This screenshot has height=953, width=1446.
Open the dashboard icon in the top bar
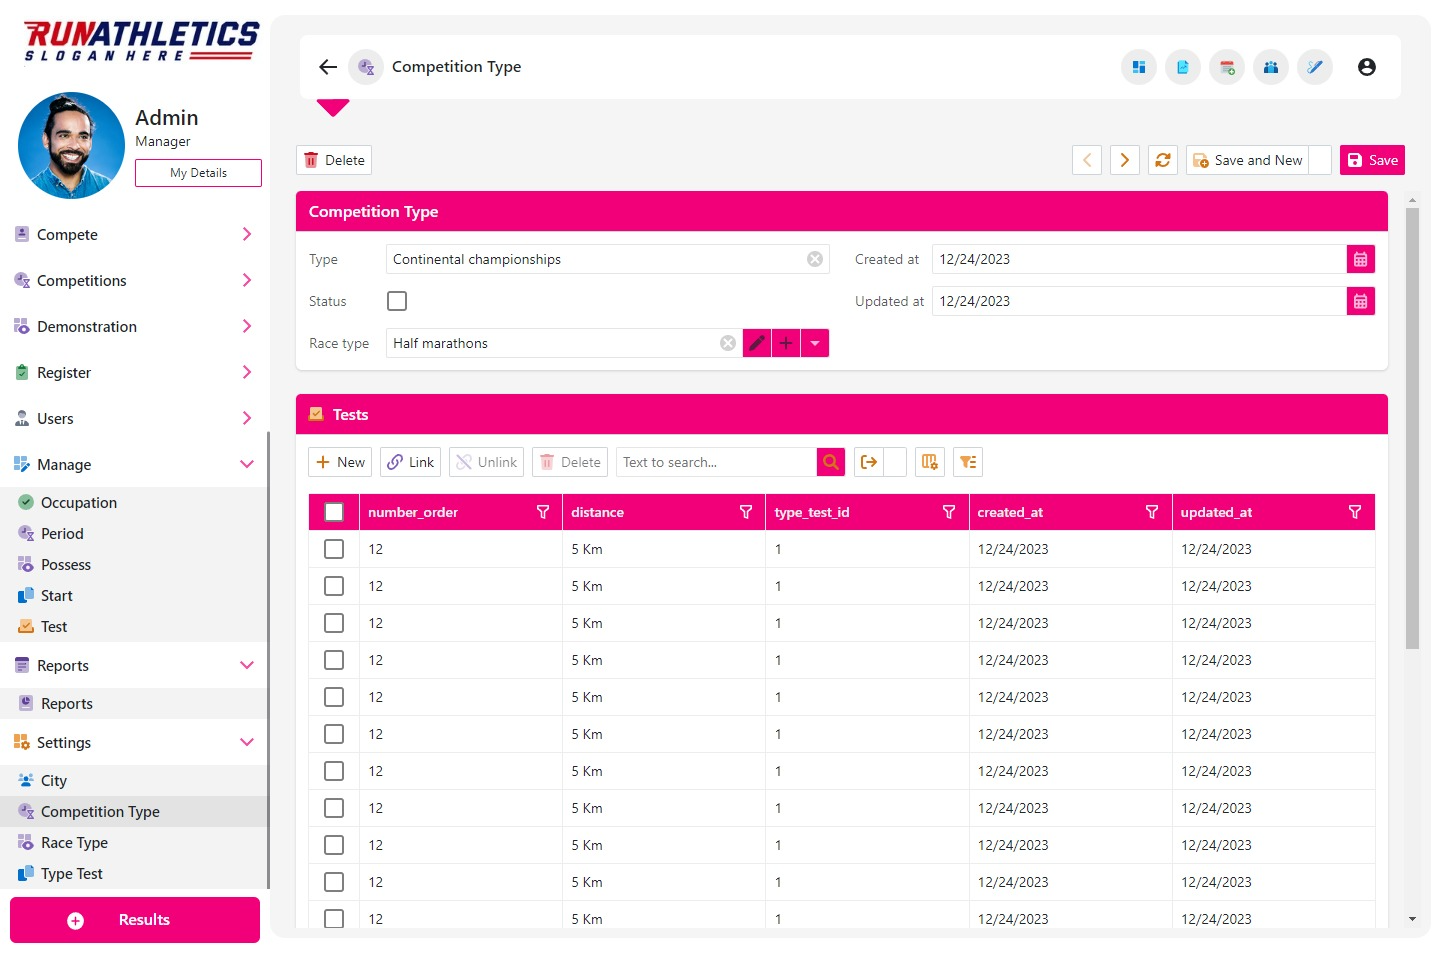(x=1138, y=67)
